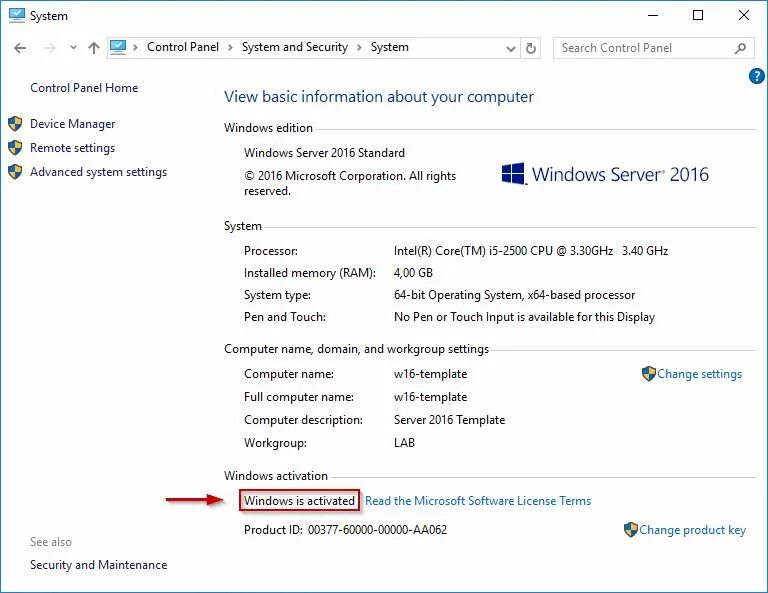The width and height of the screenshot is (768, 593).
Task: Click the System breadcrumb in address bar
Action: click(389, 47)
